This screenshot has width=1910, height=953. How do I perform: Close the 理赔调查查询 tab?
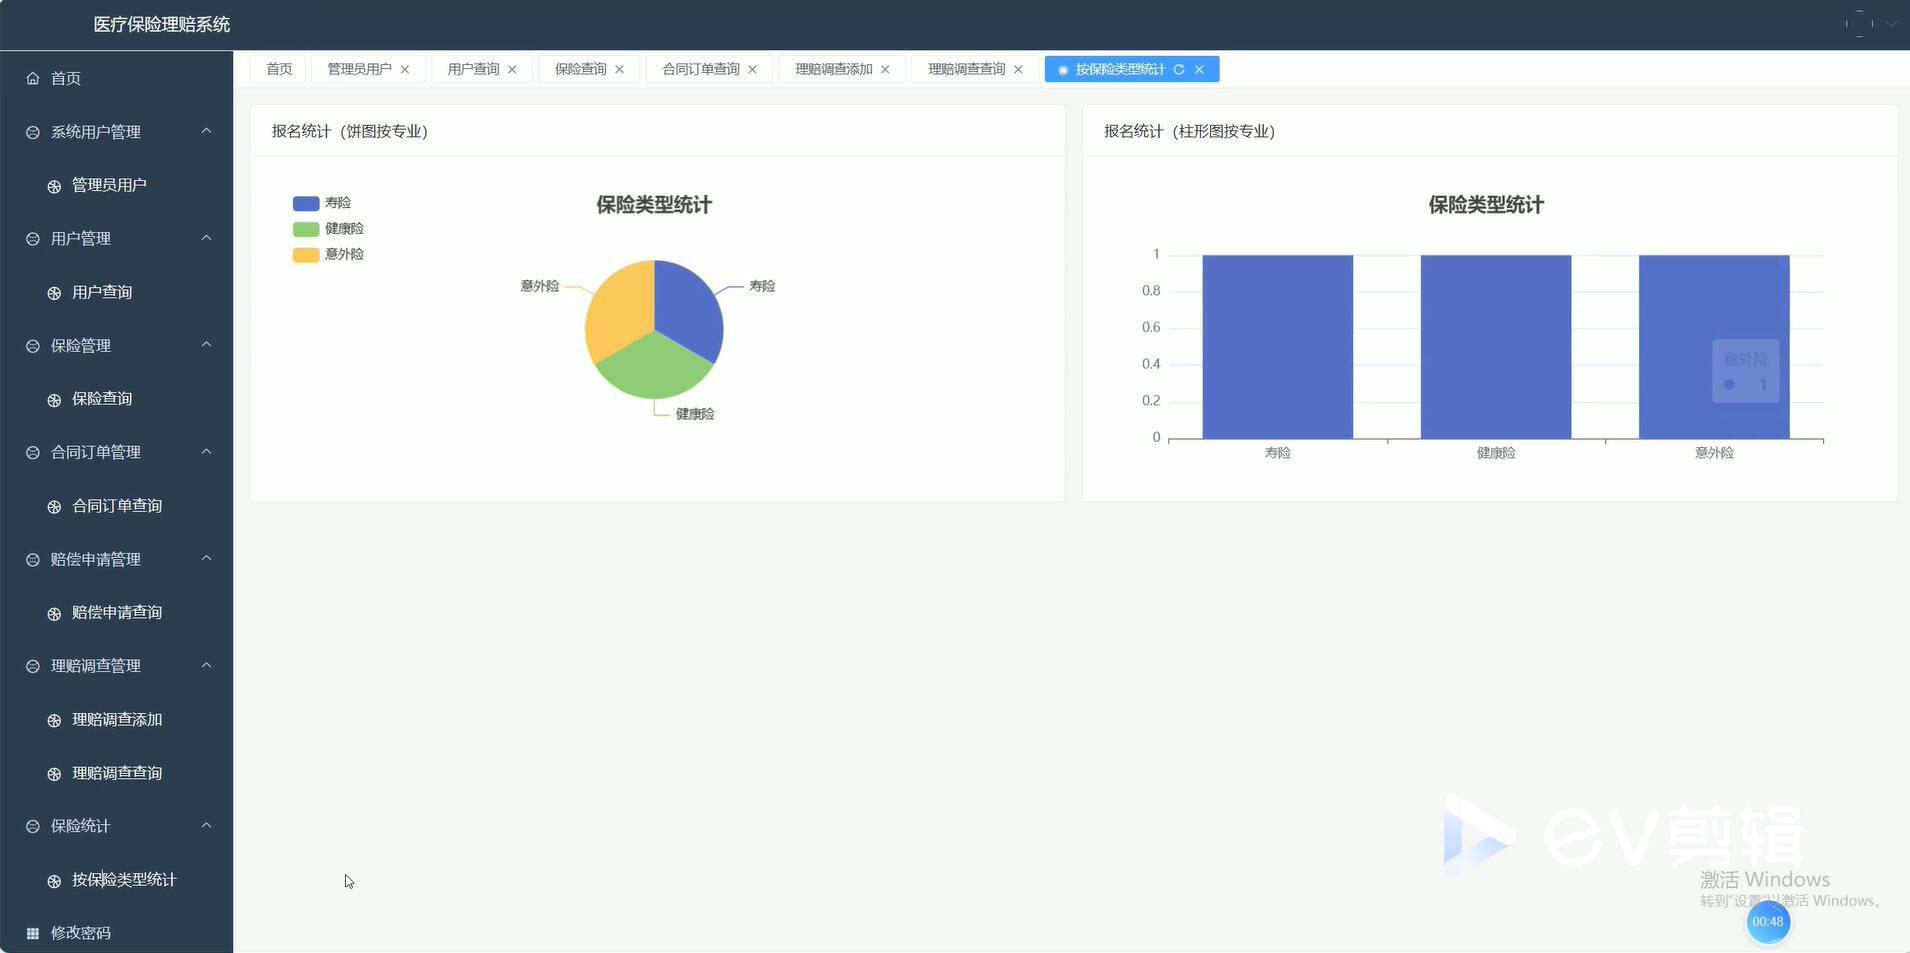(x=1018, y=69)
